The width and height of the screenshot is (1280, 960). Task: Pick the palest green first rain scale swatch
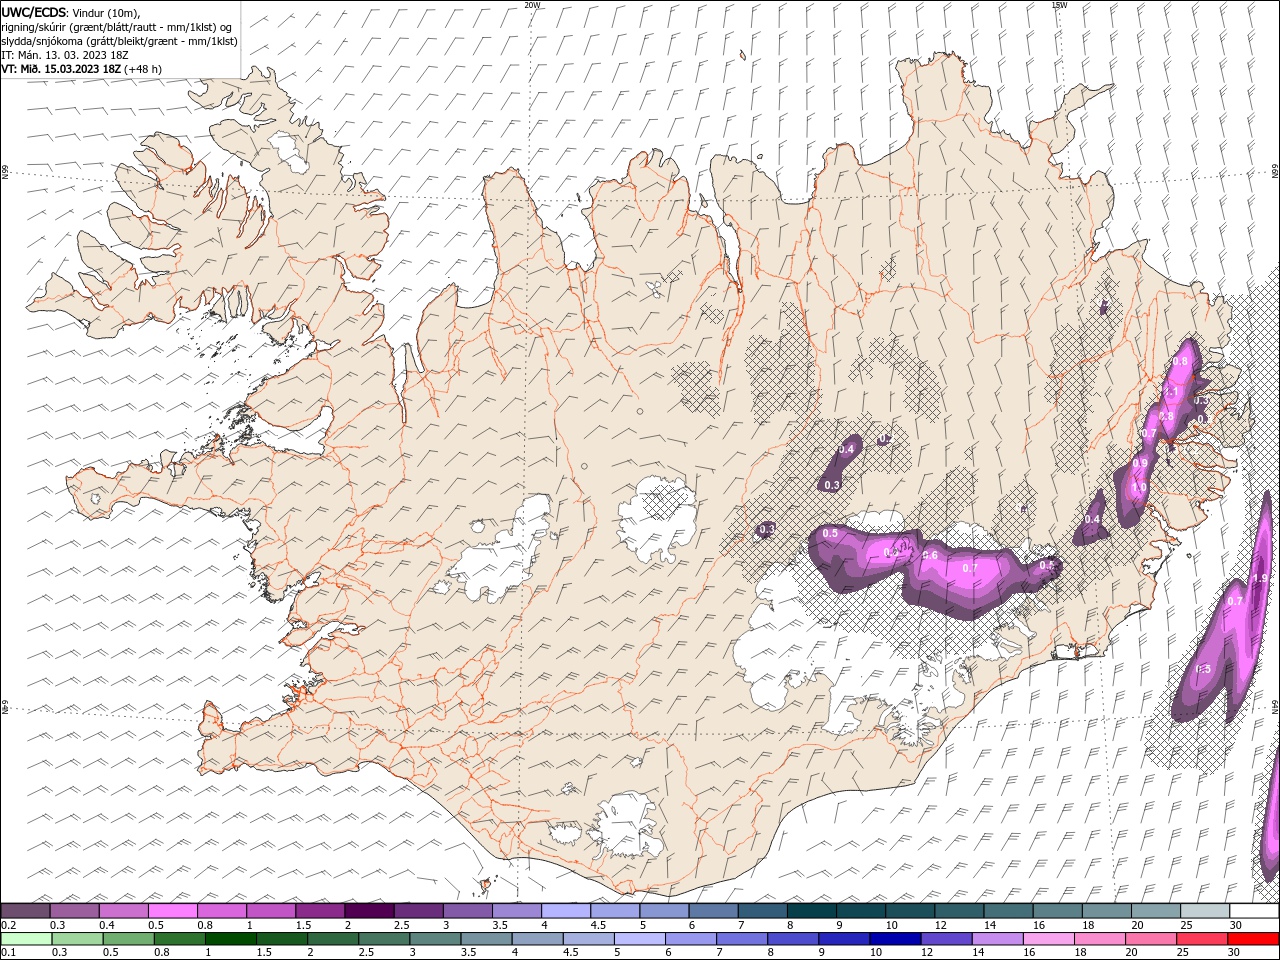26,939
